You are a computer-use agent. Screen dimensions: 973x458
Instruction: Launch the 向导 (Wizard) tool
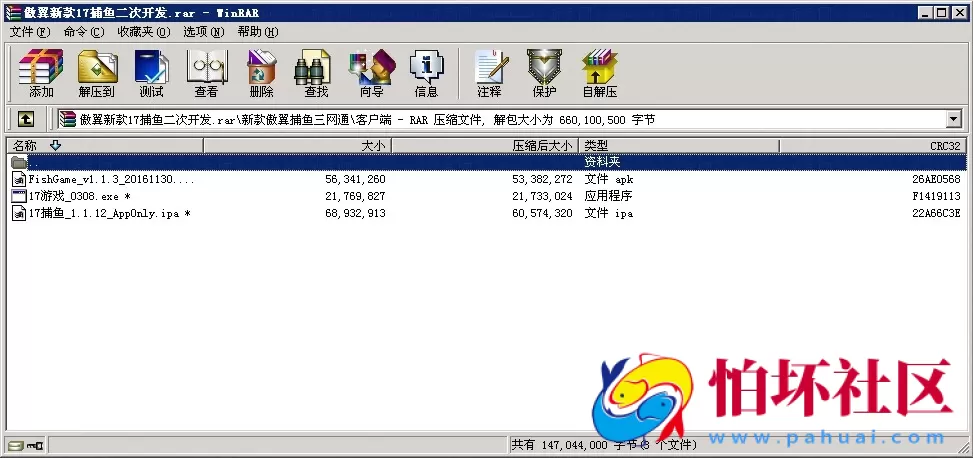point(371,72)
